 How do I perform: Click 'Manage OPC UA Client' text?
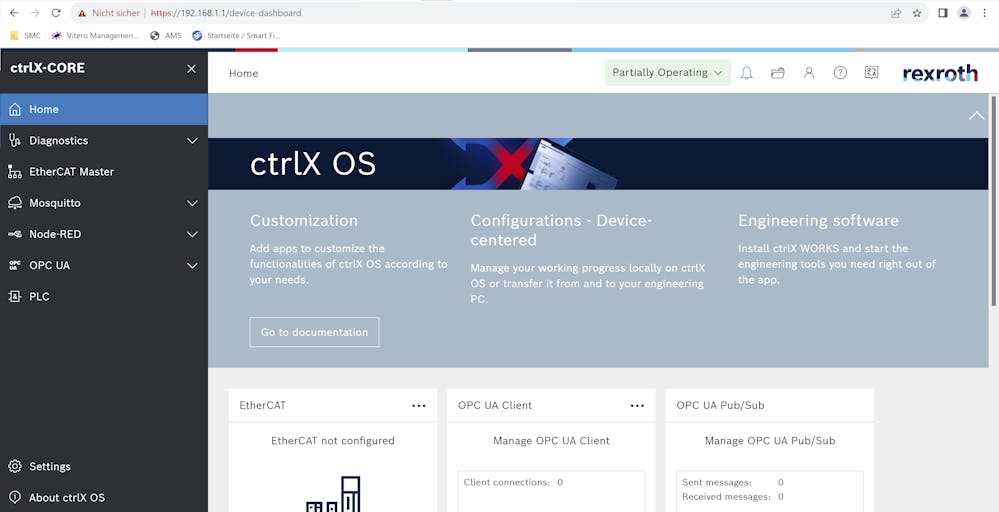point(551,441)
